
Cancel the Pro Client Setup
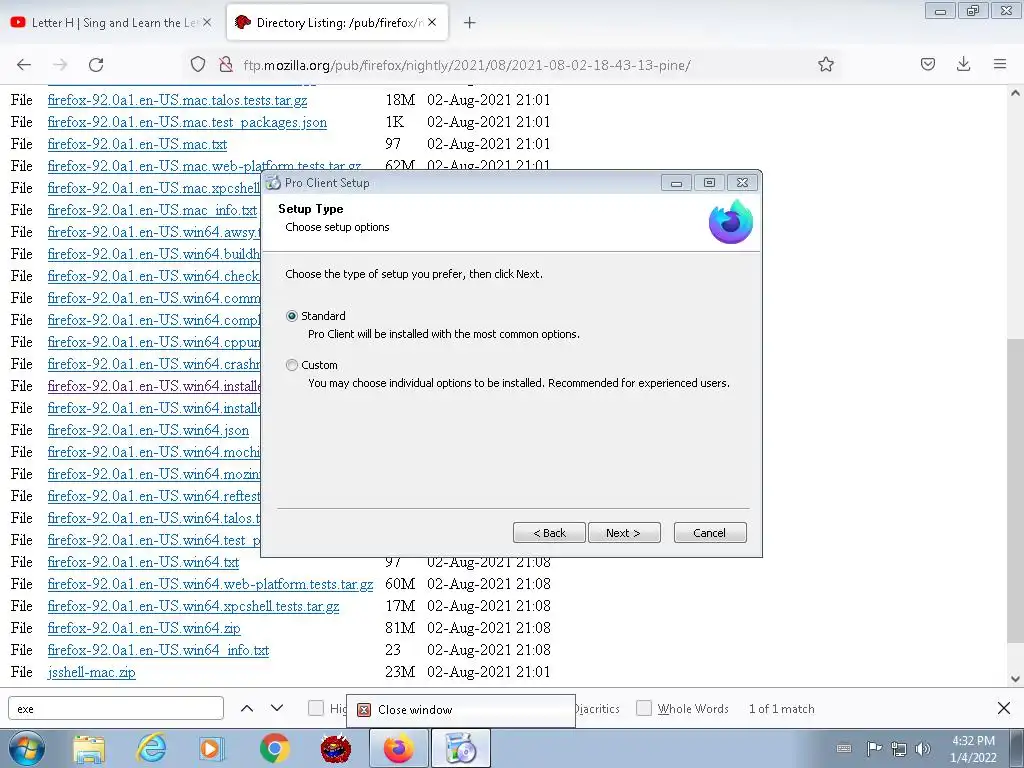pos(710,533)
